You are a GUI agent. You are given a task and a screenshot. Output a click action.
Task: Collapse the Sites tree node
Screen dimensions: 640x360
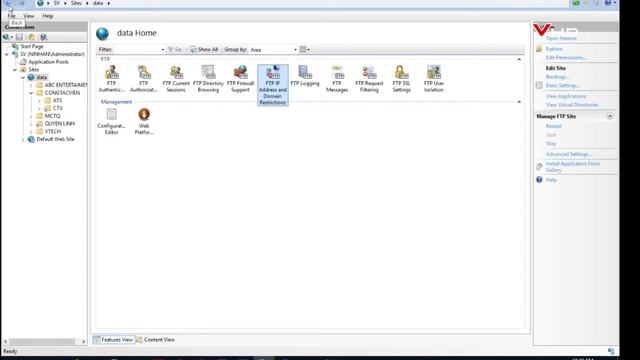(x=15, y=70)
